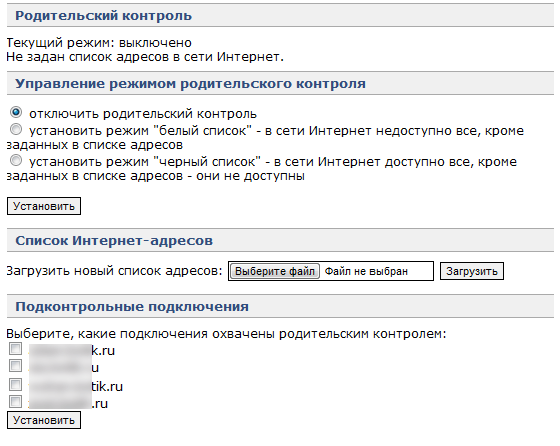This screenshot has height=446, width=560.
Task: Click the bottom 'Установить' button for connections
Action: [44, 420]
